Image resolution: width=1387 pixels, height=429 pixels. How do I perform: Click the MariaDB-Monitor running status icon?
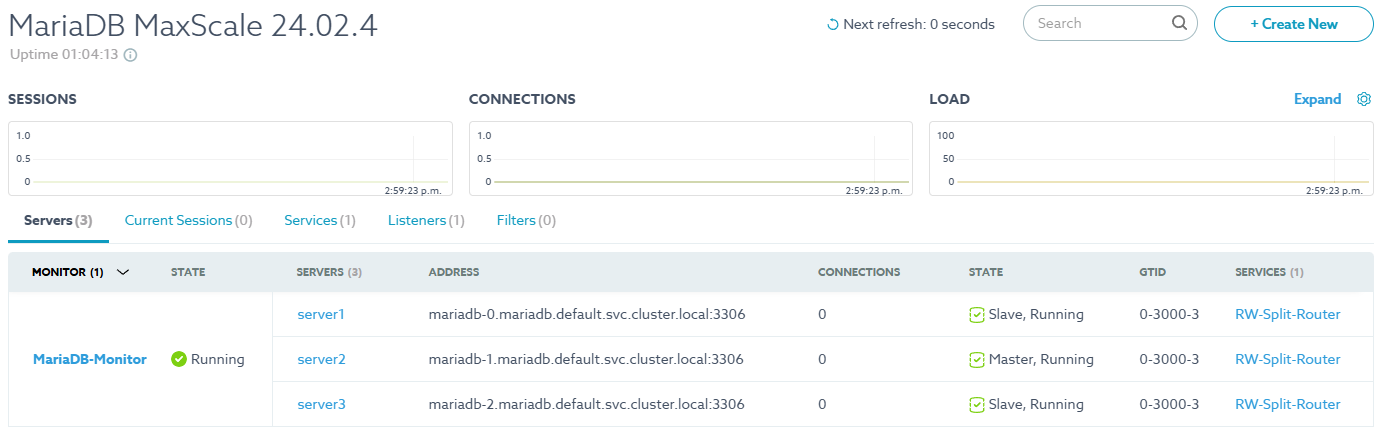[x=179, y=359]
